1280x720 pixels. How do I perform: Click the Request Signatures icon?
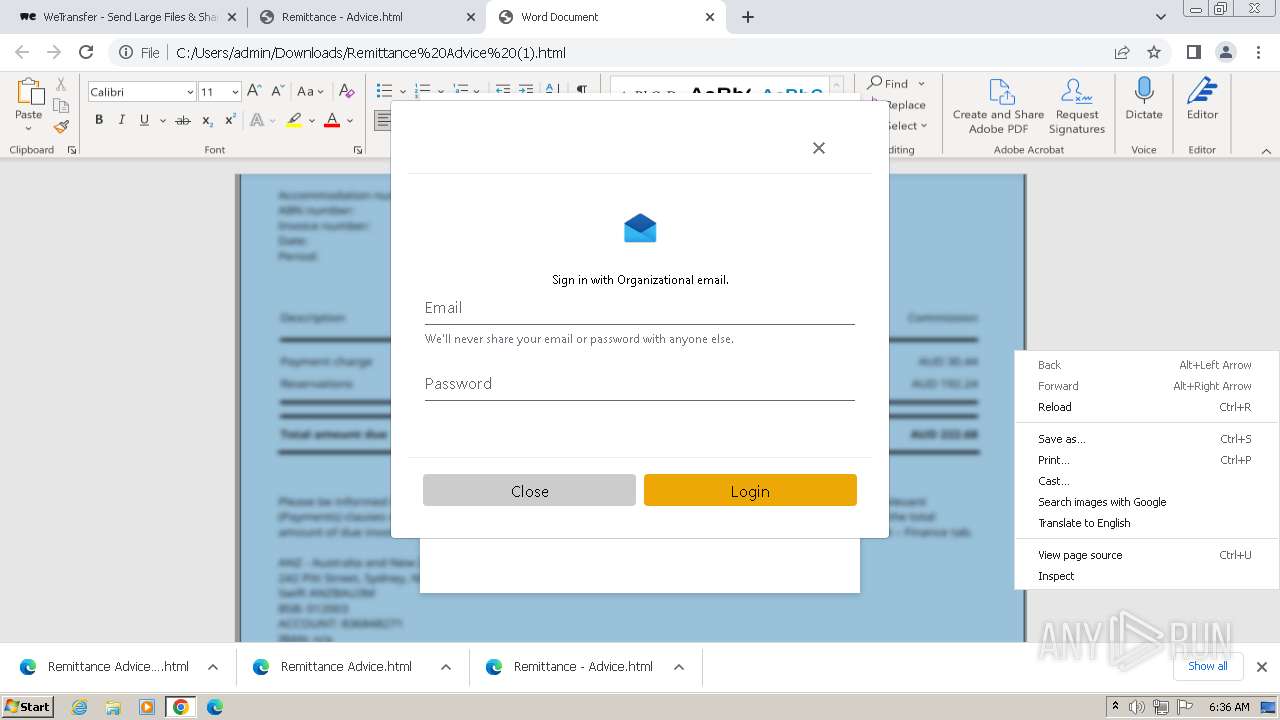[x=1076, y=91]
